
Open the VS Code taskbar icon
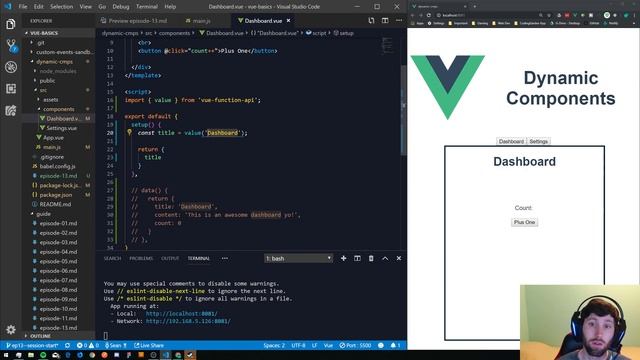[166, 355]
